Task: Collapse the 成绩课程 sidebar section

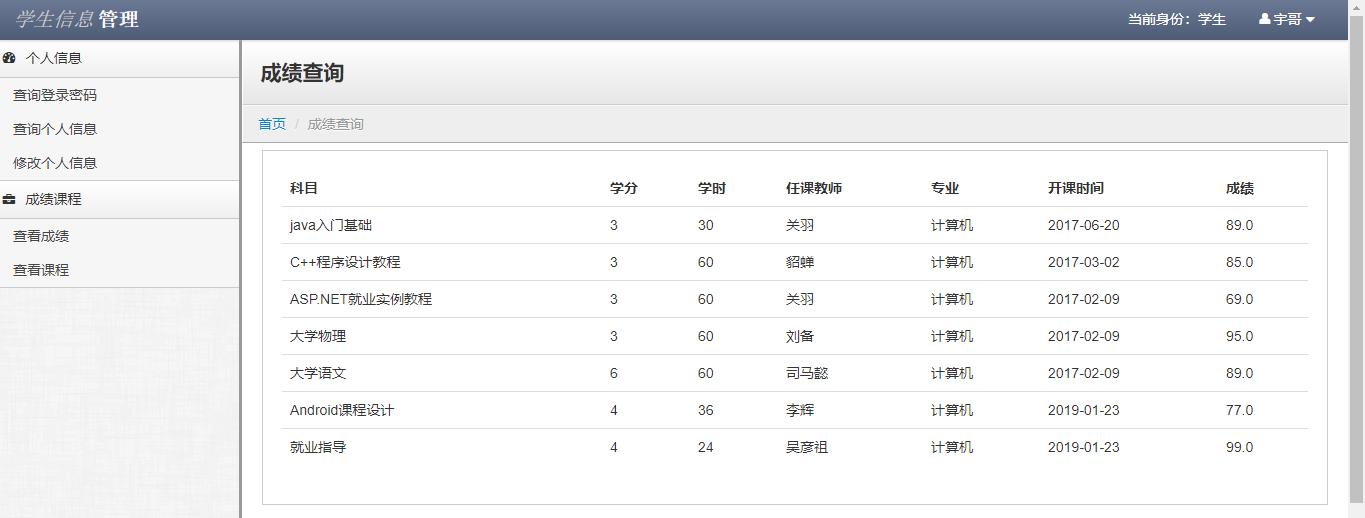Action: (x=120, y=199)
